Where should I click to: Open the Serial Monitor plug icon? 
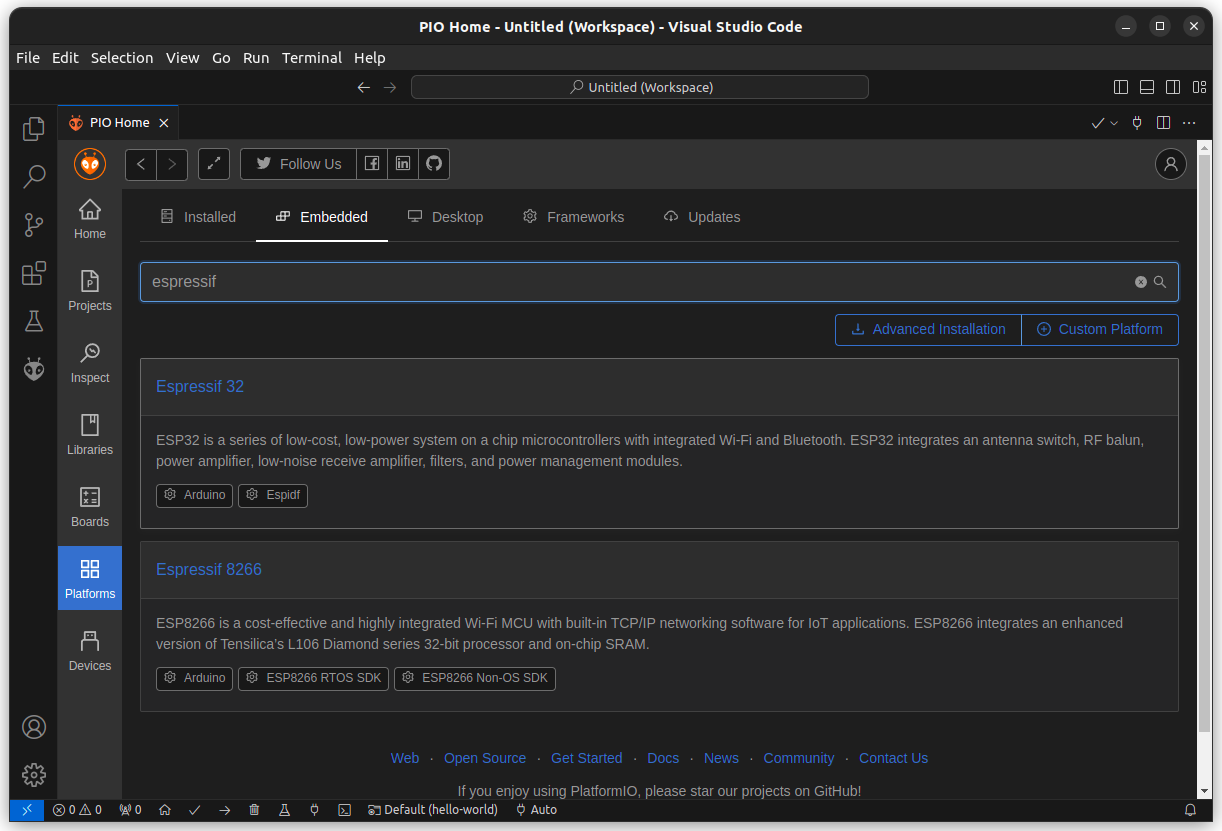pos(314,810)
